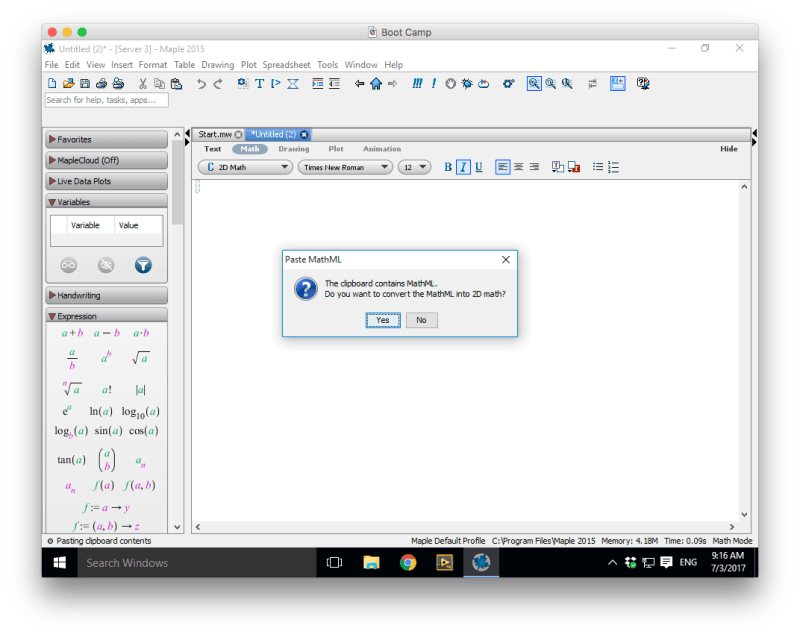Image resolution: width=800 pixels, height=637 pixels.
Task: Open gear settings icon in toolbar
Action: click(x=508, y=84)
